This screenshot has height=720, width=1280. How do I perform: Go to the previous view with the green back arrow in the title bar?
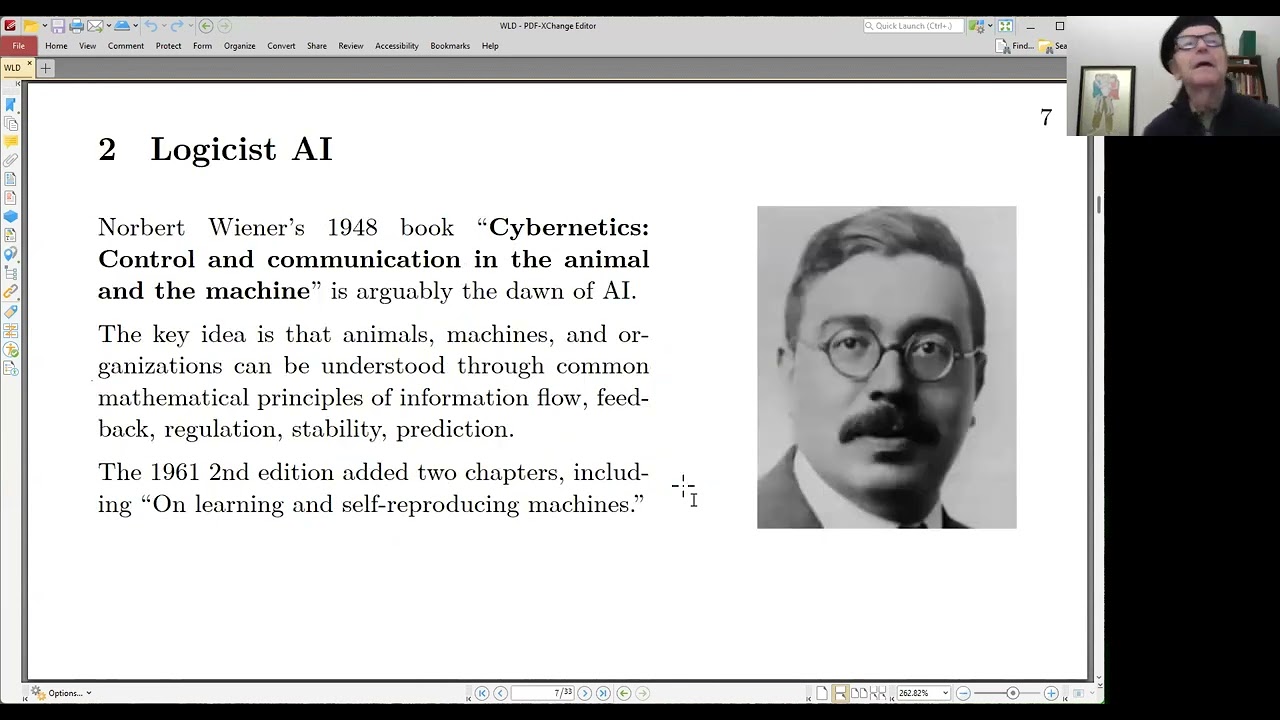(205, 26)
